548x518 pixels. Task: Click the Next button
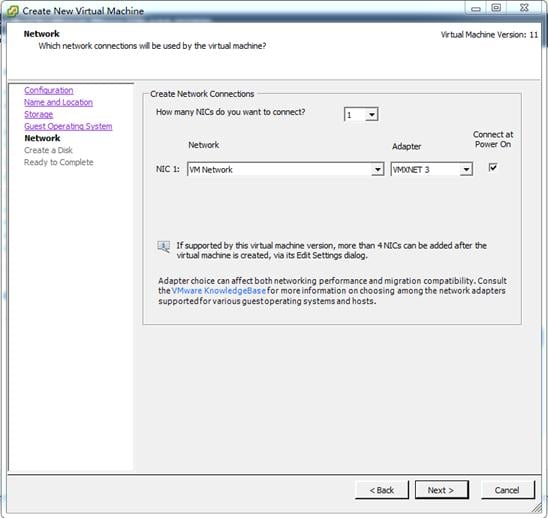(x=441, y=490)
